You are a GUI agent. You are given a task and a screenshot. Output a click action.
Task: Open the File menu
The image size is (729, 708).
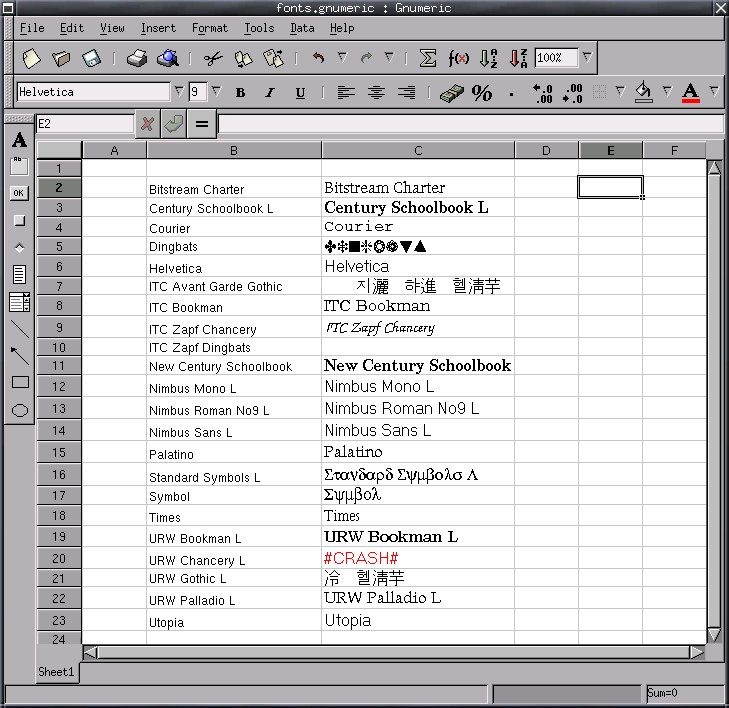pos(32,28)
